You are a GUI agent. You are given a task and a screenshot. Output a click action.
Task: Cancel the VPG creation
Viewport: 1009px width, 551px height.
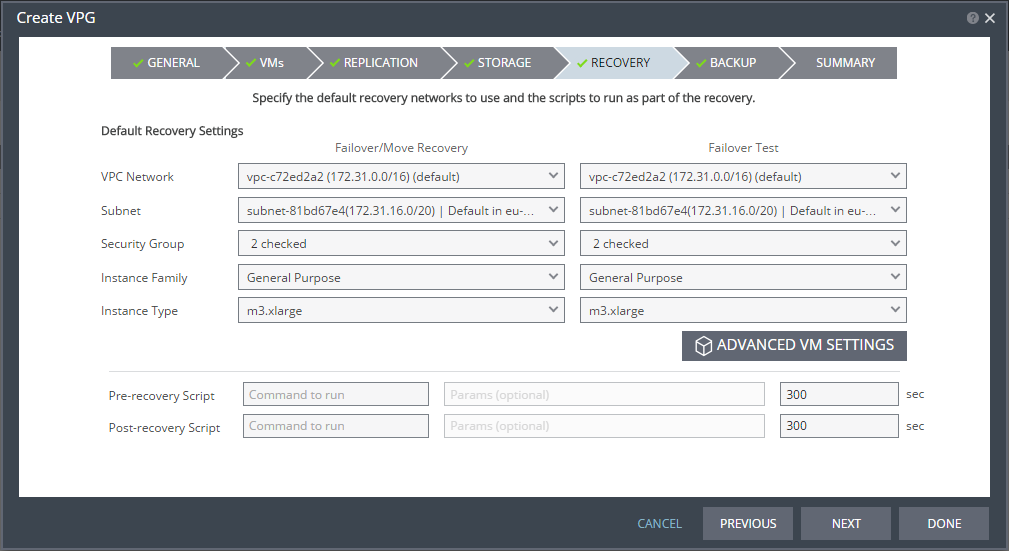coord(659,524)
